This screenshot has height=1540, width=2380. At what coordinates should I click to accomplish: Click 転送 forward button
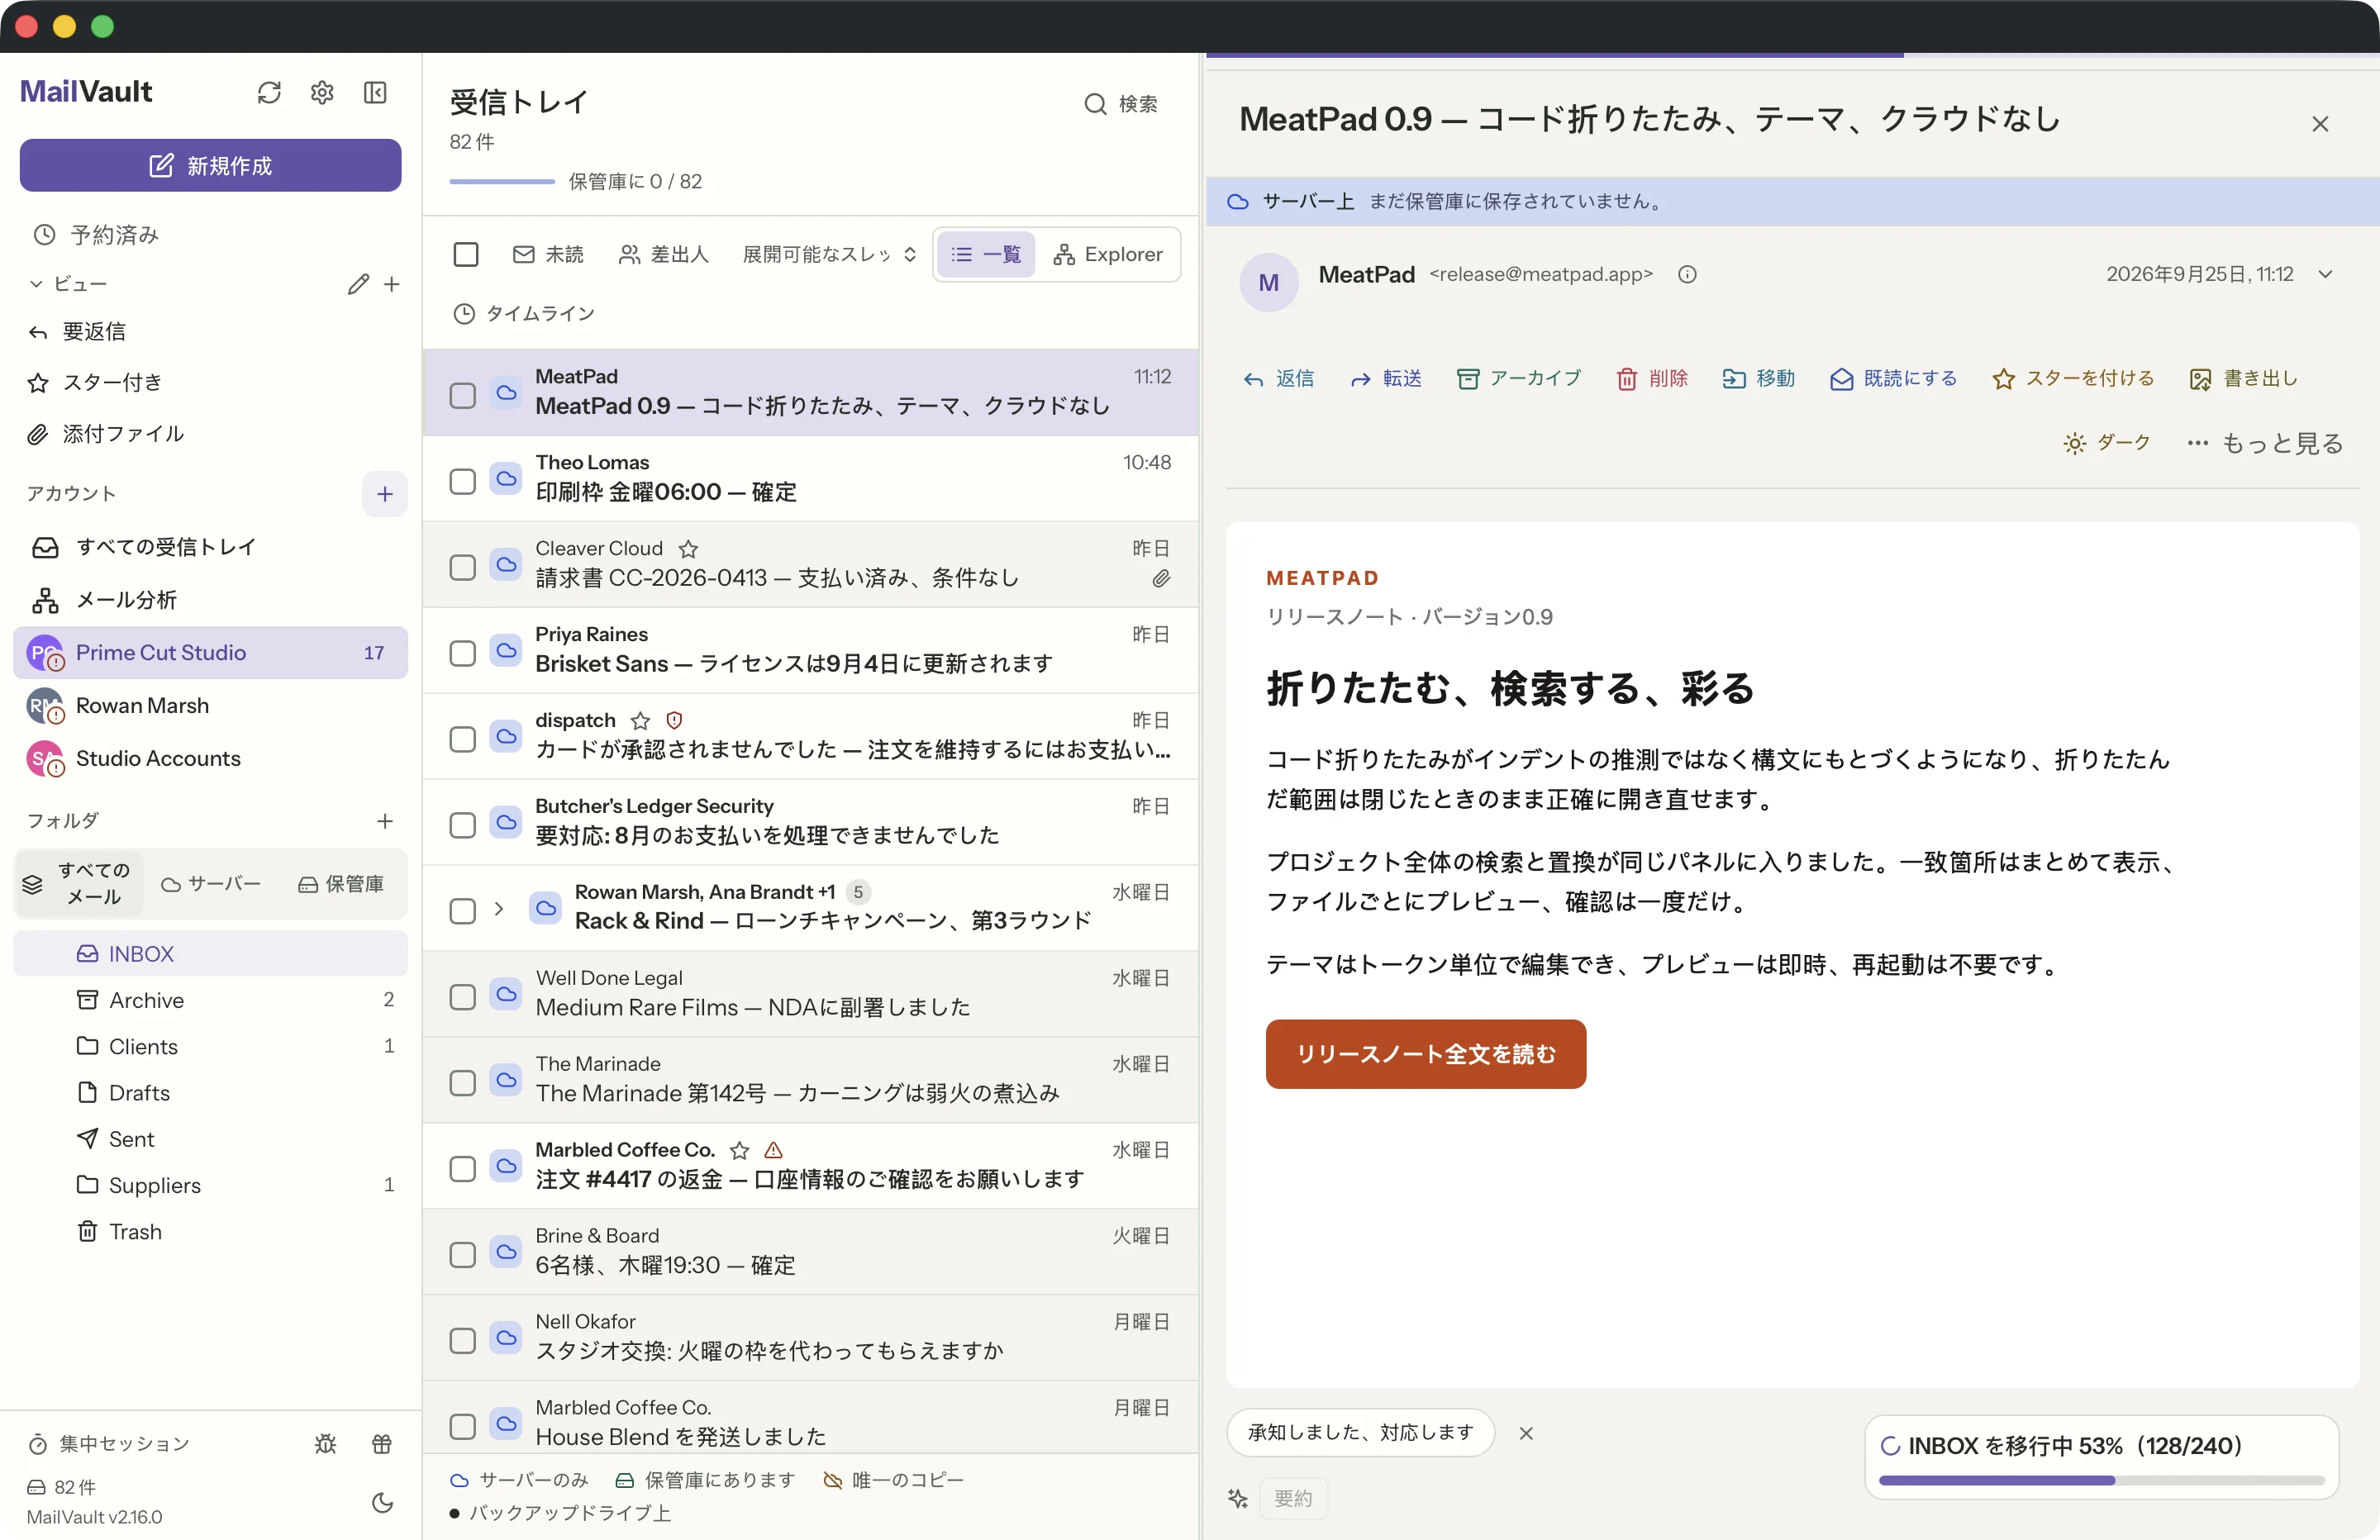click(x=1385, y=379)
